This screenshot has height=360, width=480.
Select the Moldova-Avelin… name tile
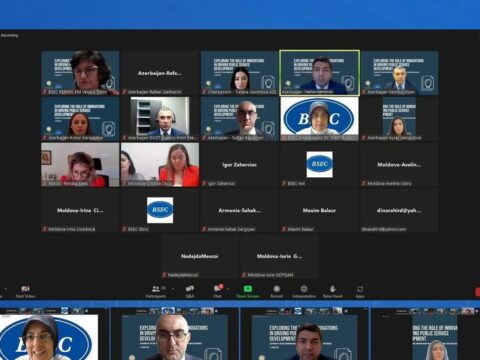399,165
